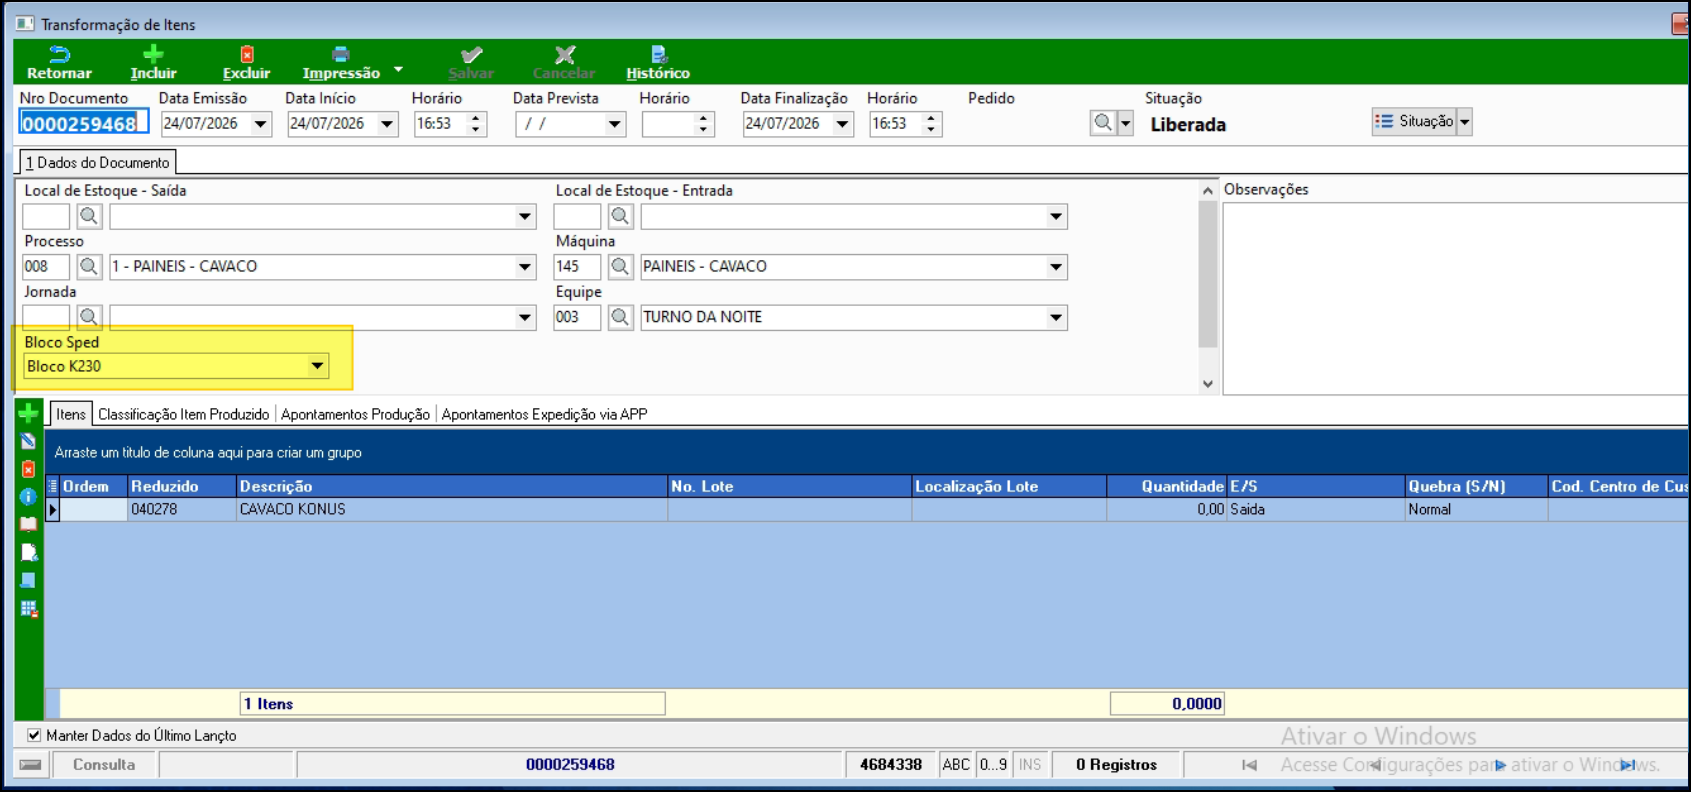Click the Pedido search magnifier icon
Viewport: 1691px width, 792px height.
coord(1102,123)
